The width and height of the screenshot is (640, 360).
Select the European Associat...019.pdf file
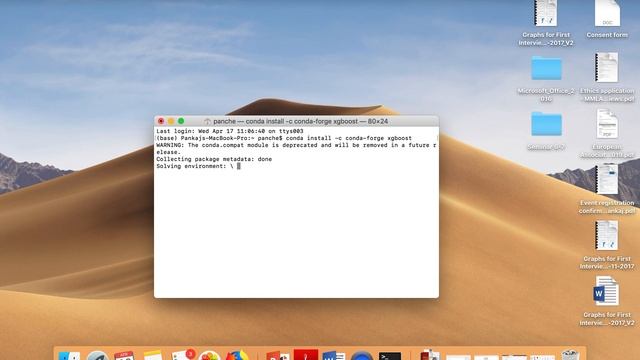point(607,124)
